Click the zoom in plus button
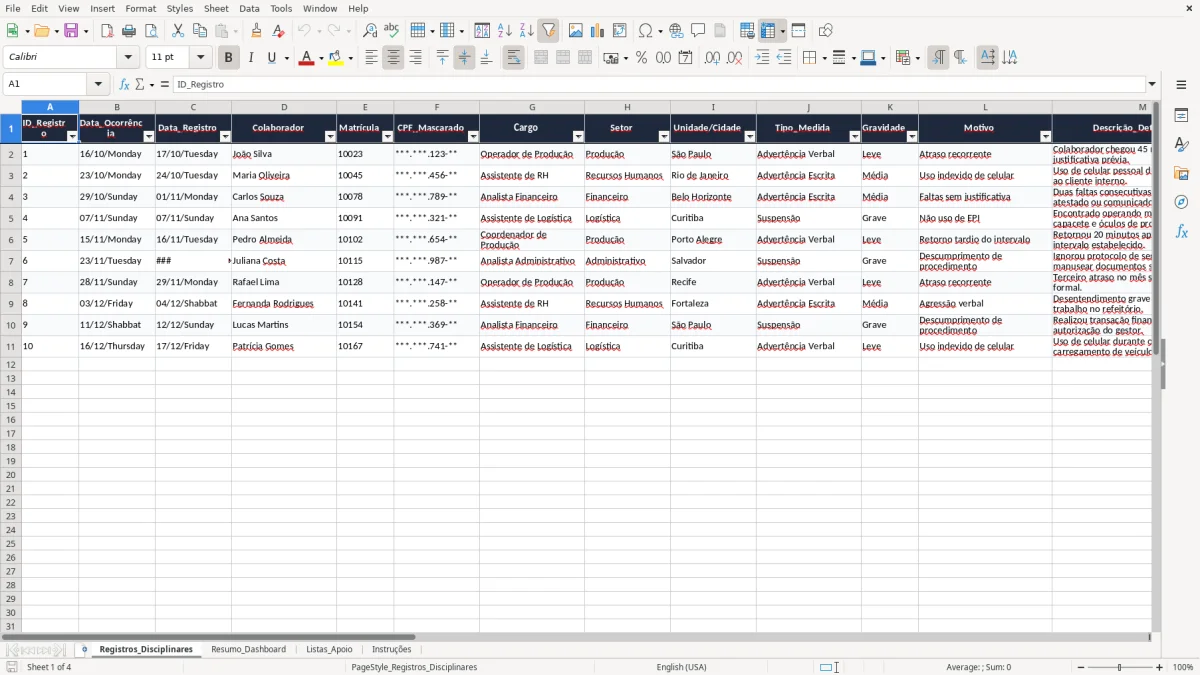The width and height of the screenshot is (1200, 675). point(1160,667)
